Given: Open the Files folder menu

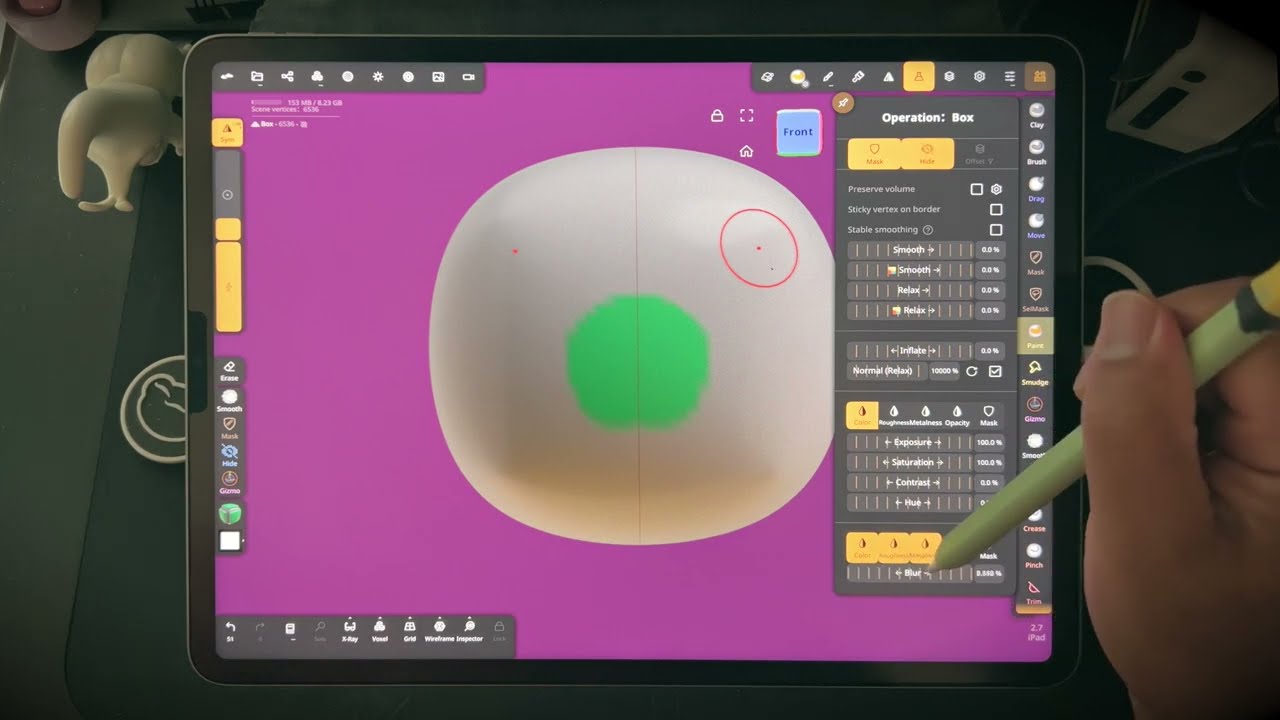Looking at the screenshot, I should pyautogui.click(x=257, y=77).
